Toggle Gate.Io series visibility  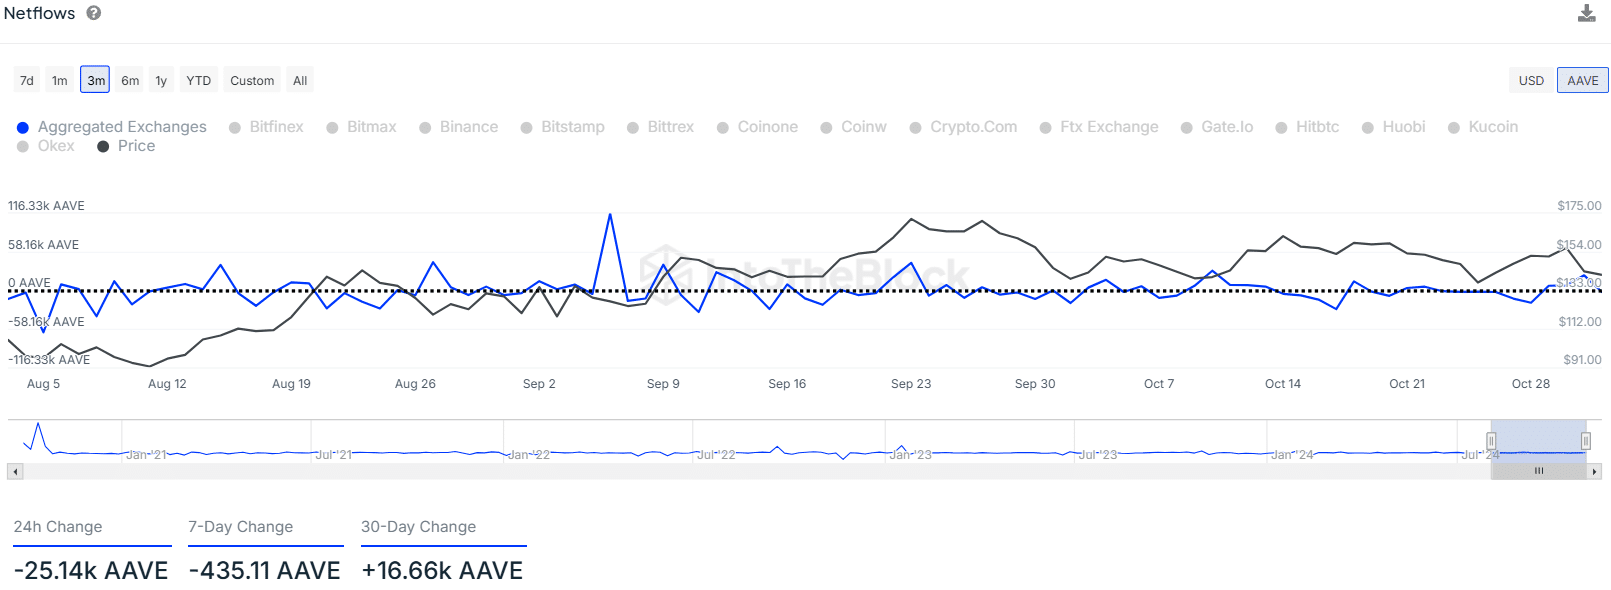[1217, 127]
